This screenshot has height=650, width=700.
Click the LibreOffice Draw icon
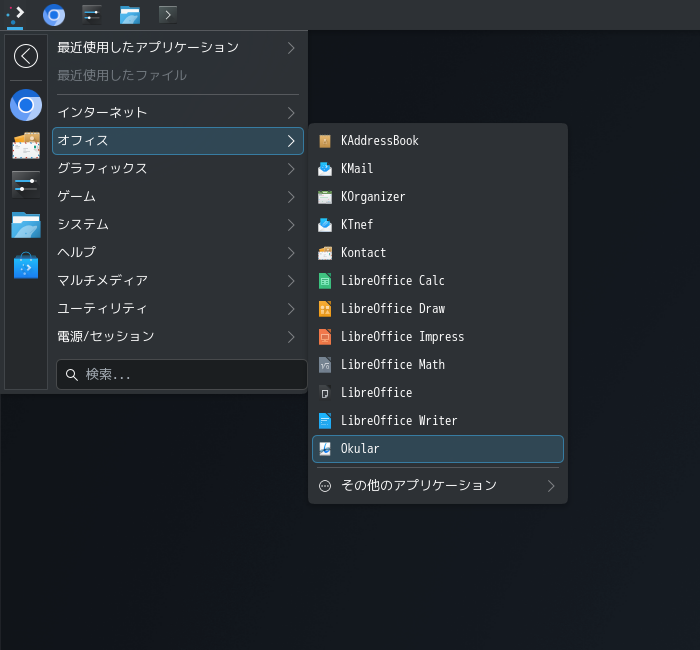point(325,309)
